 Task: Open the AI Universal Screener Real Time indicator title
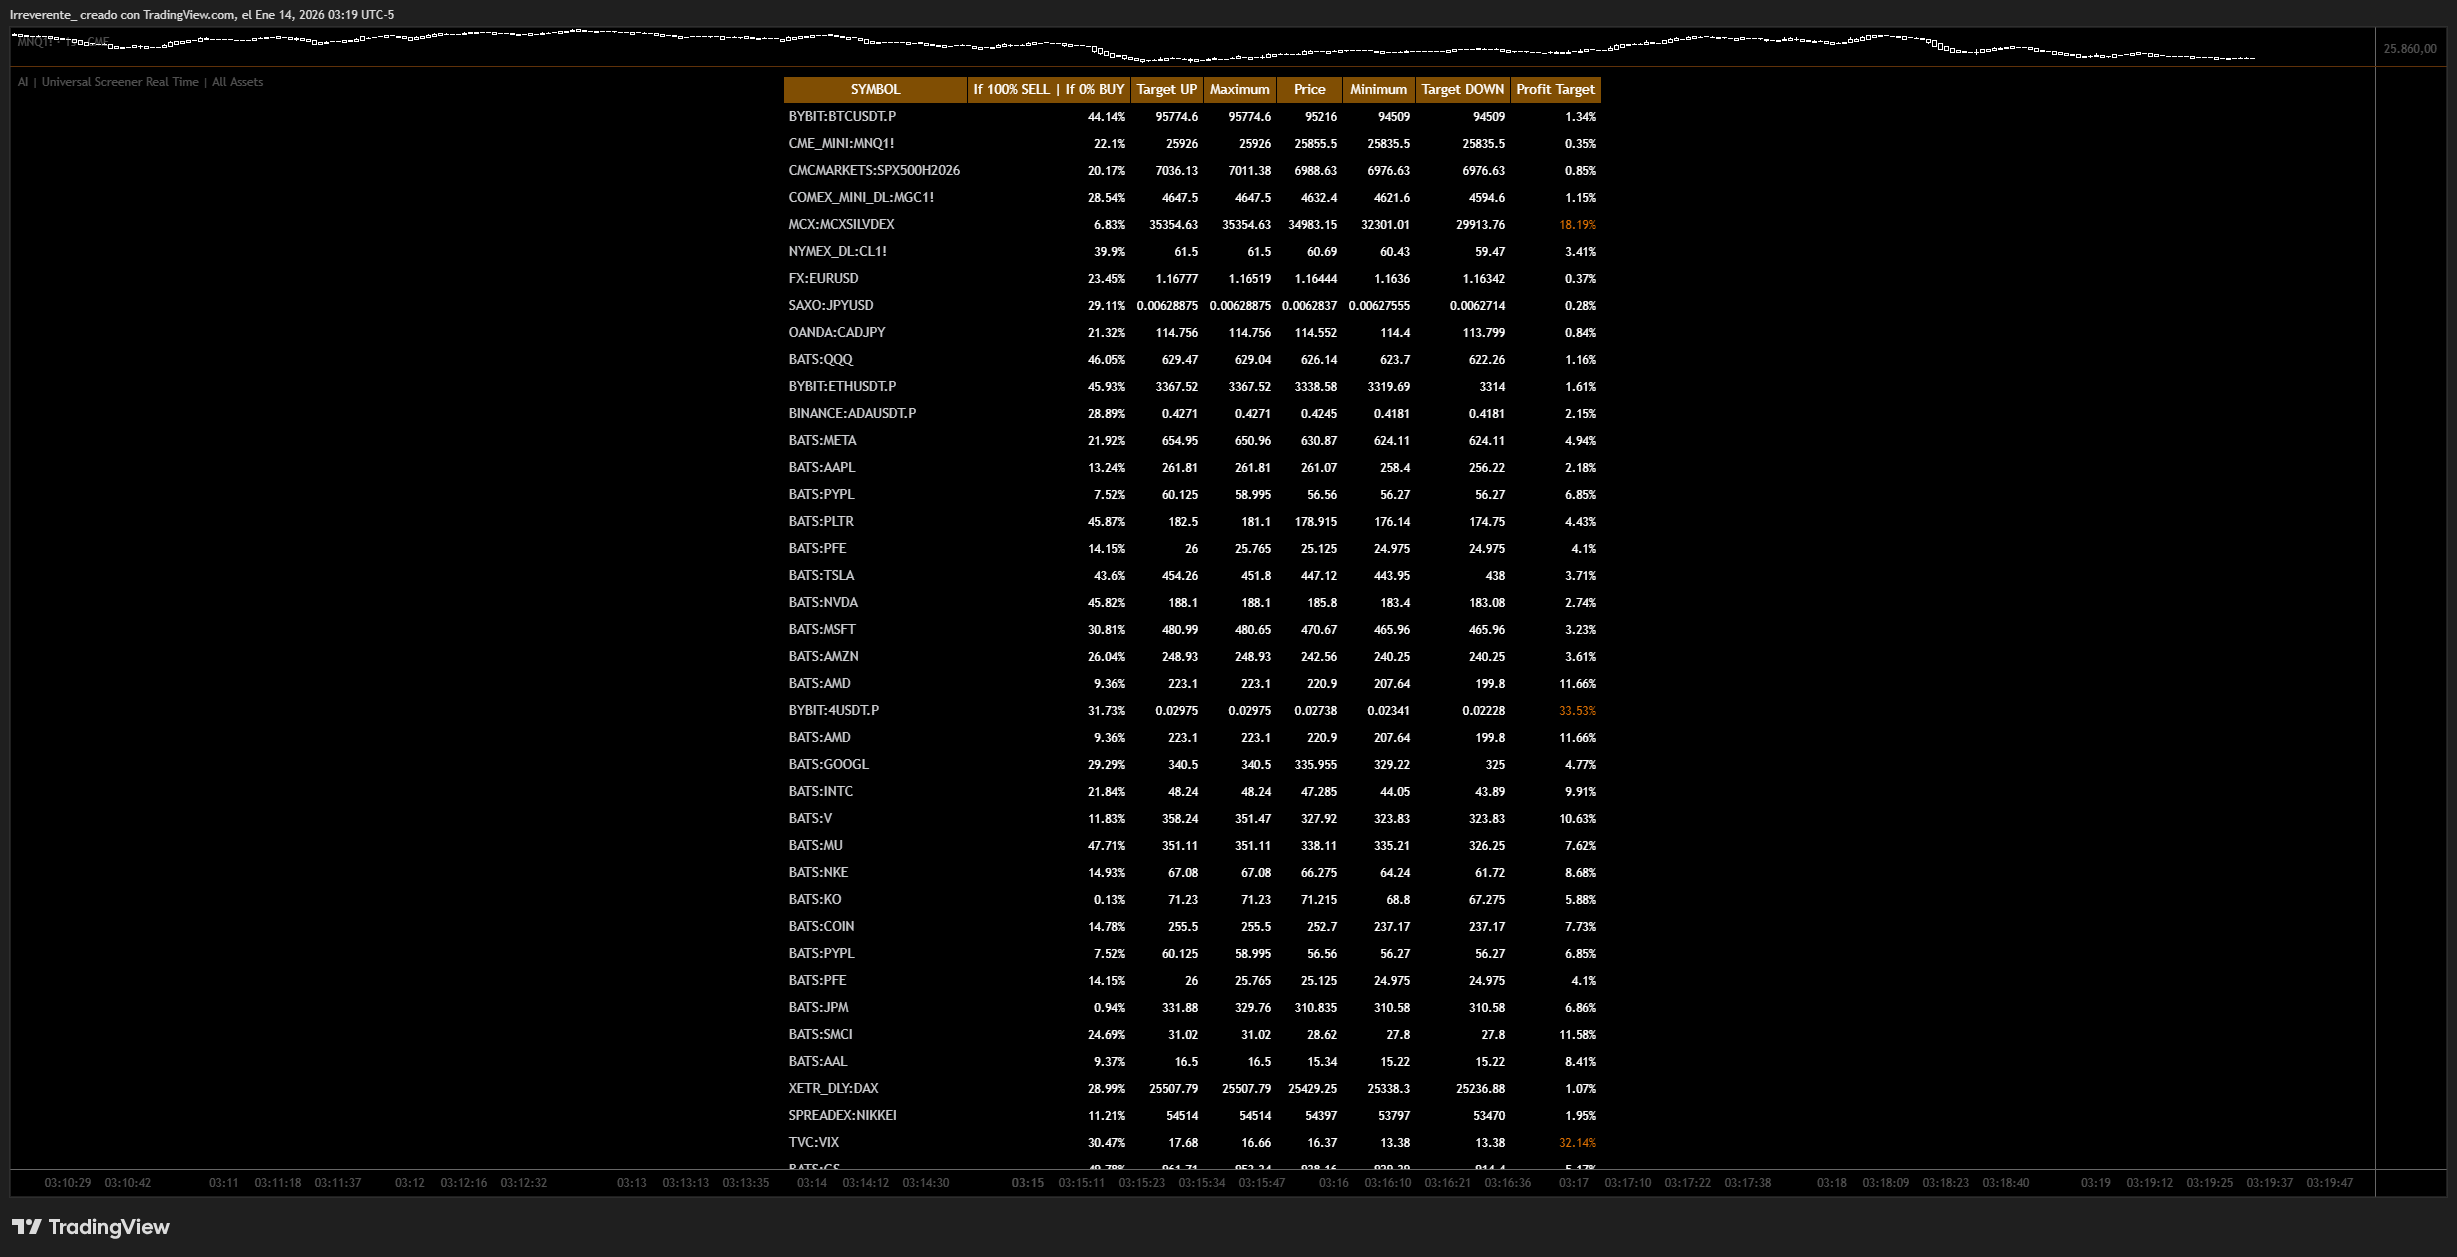point(140,82)
